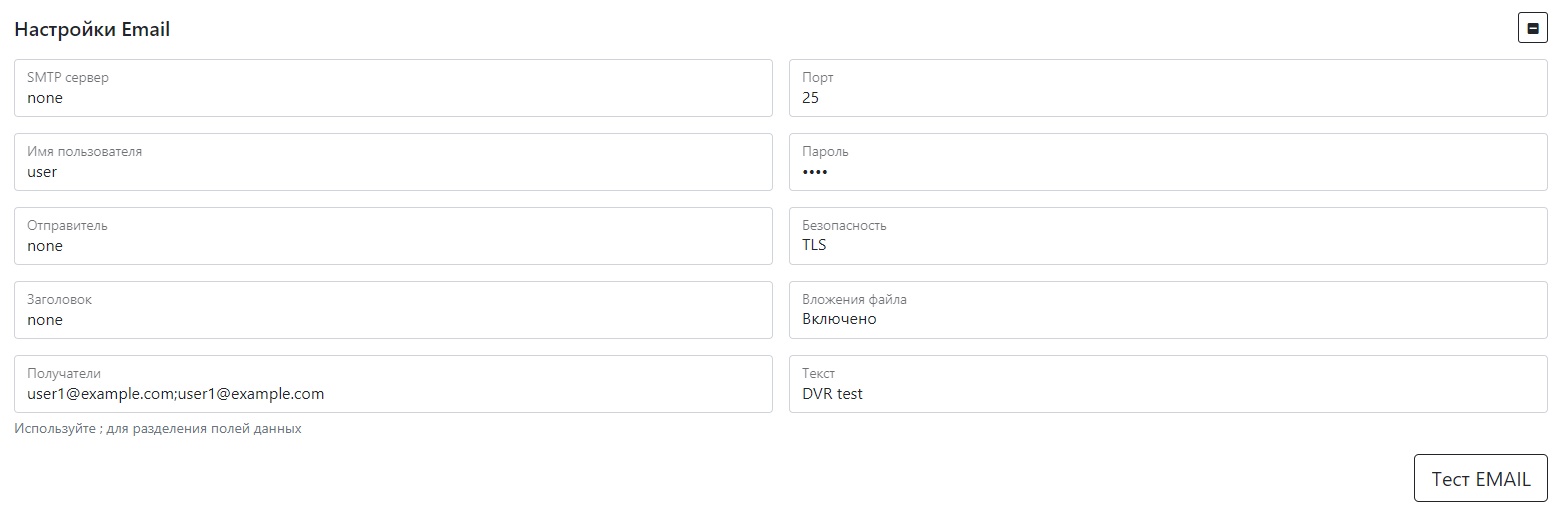This screenshot has height=514, width=1564.
Task: Click the Отправитель input field
Action: tap(393, 236)
